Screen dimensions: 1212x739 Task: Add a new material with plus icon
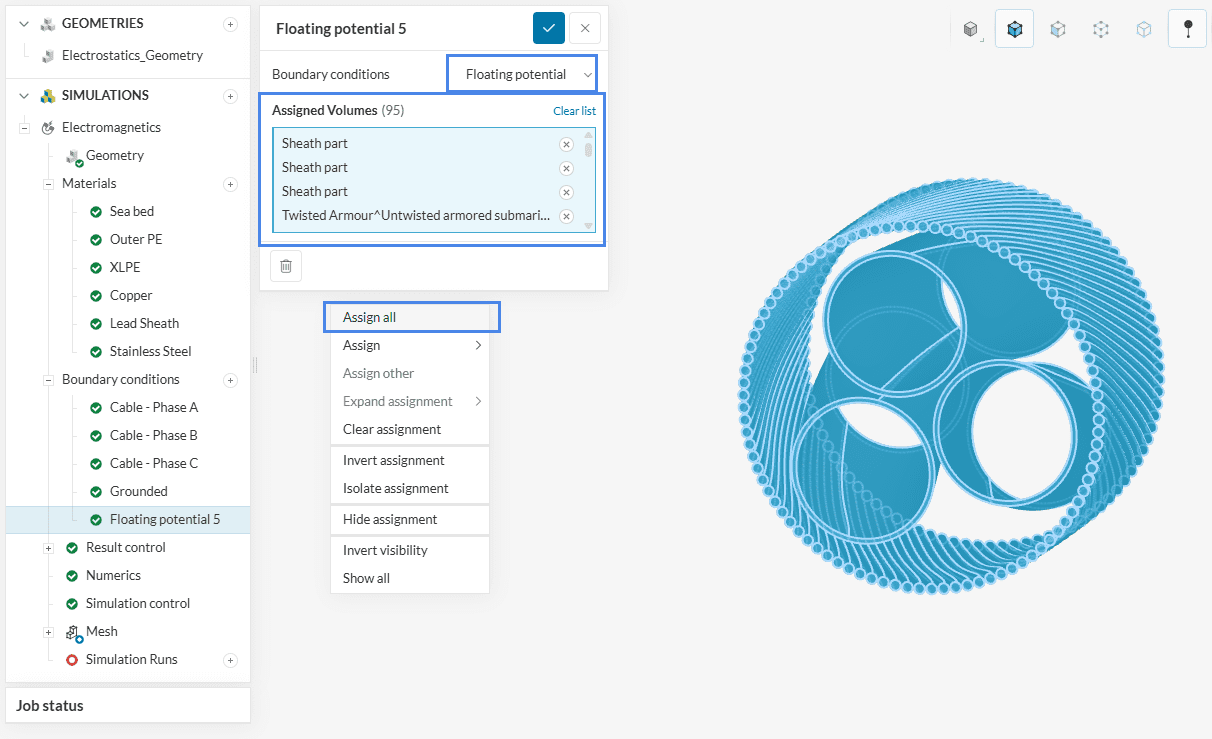tap(230, 184)
